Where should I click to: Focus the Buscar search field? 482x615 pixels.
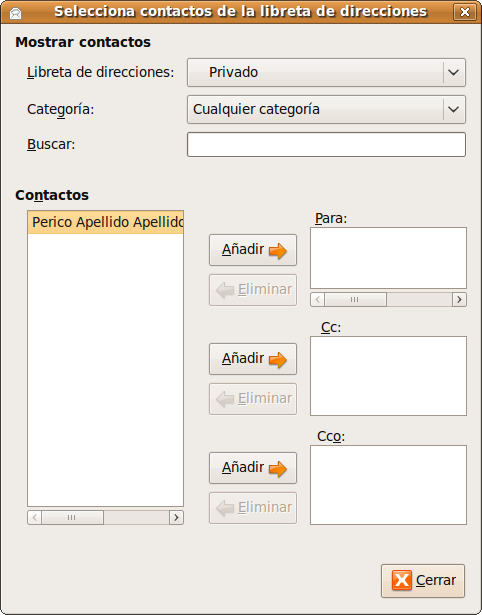(326, 144)
